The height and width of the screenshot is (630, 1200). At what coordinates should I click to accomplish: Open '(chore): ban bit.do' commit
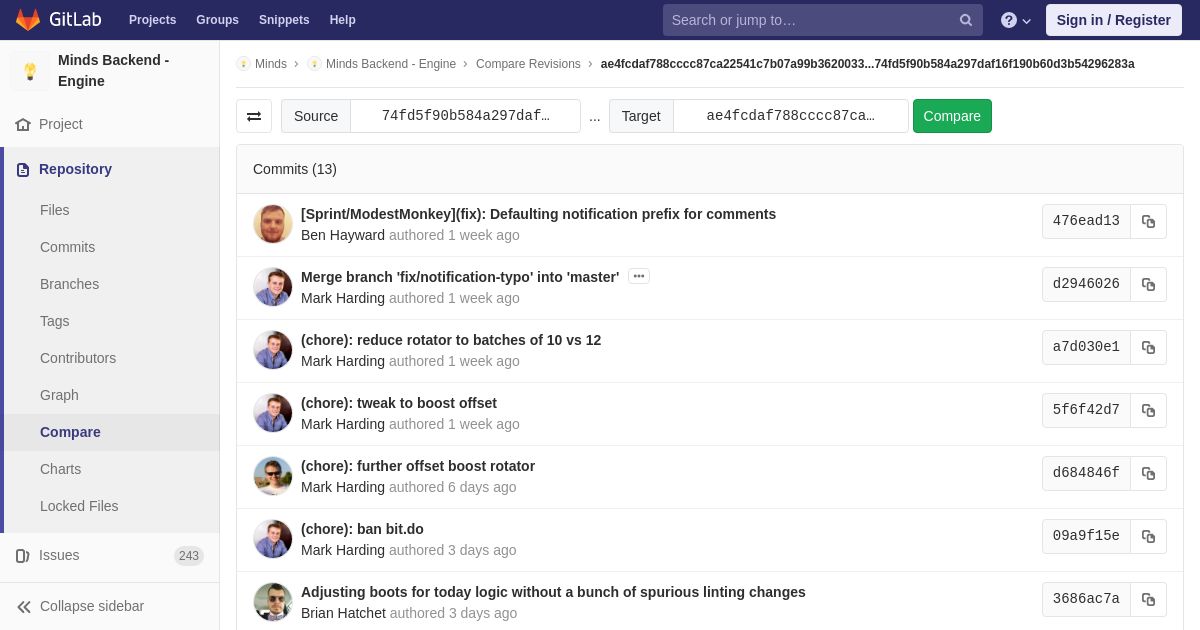pos(362,529)
